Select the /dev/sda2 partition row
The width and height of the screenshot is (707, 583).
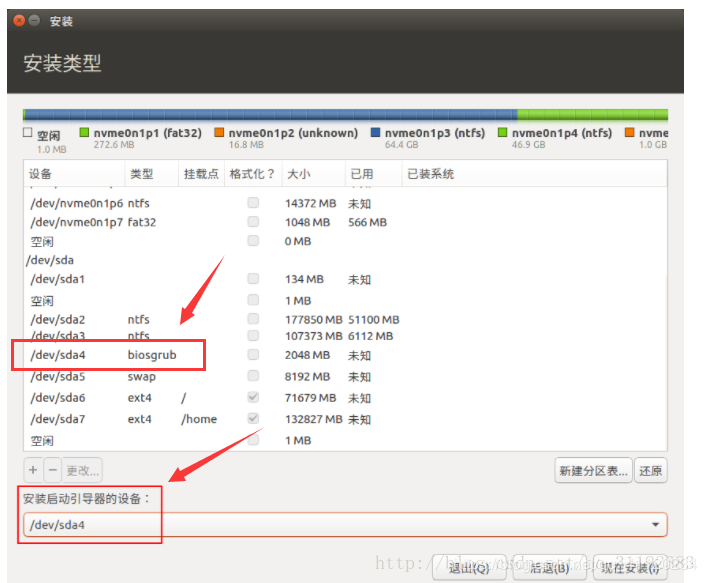coord(345,319)
